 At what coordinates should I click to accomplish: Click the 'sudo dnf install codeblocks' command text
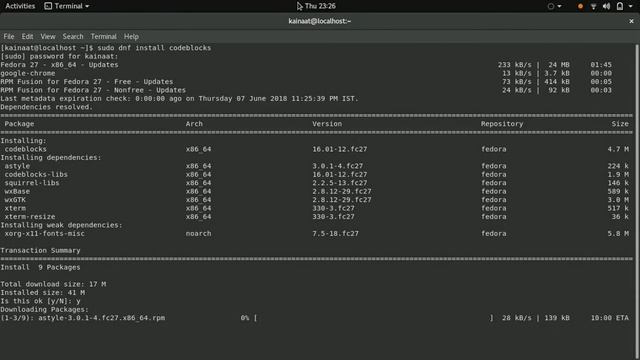pos(154,48)
